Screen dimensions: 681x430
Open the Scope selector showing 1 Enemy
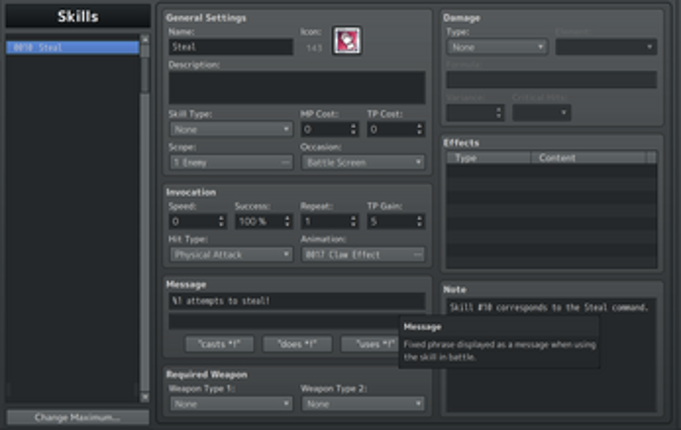coord(231,162)
